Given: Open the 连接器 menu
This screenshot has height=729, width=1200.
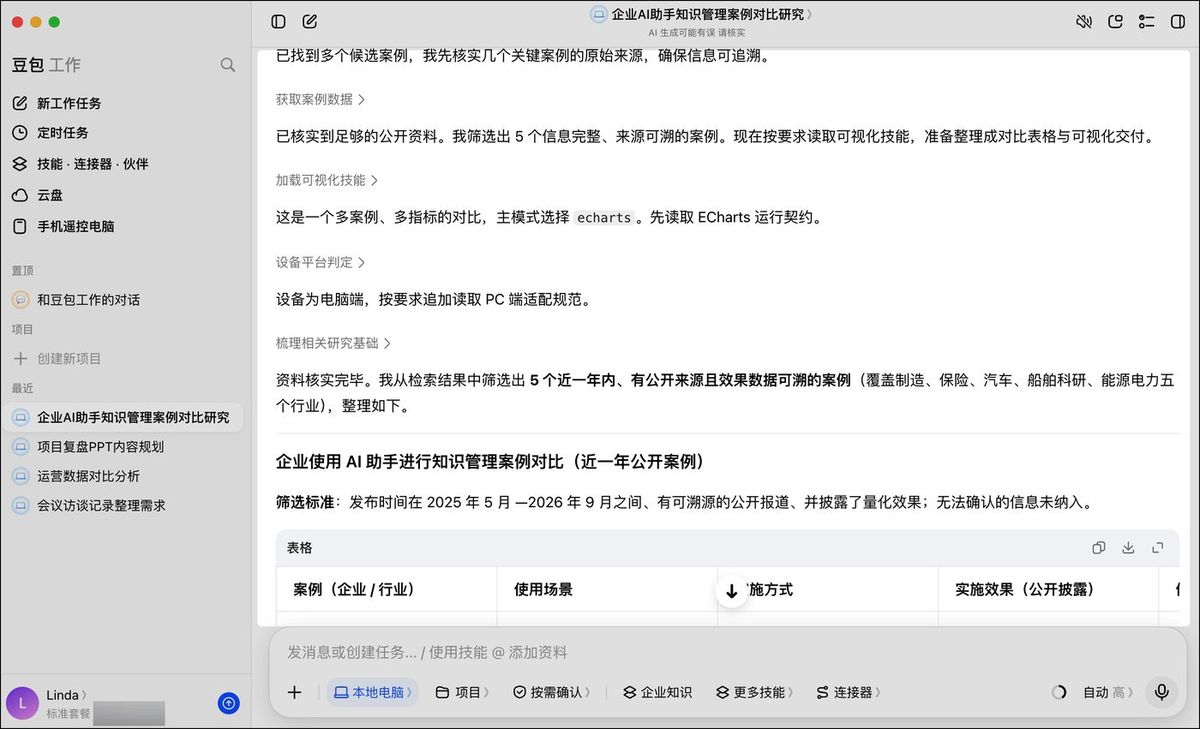Looking at the screenshot, I should pos(849,692).
